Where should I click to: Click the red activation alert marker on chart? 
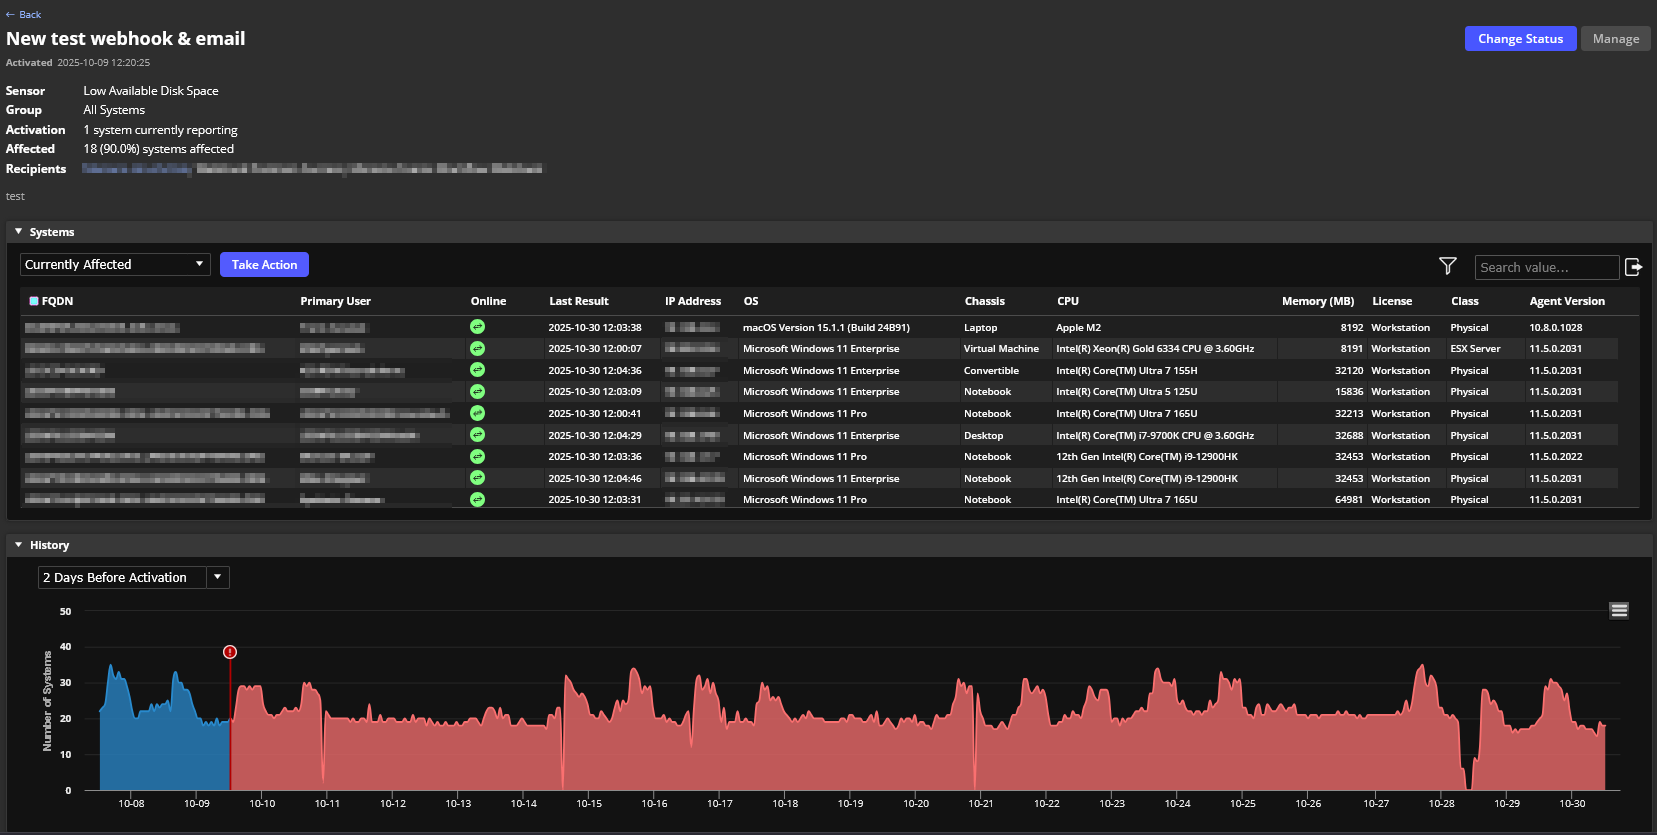[230, 652]
